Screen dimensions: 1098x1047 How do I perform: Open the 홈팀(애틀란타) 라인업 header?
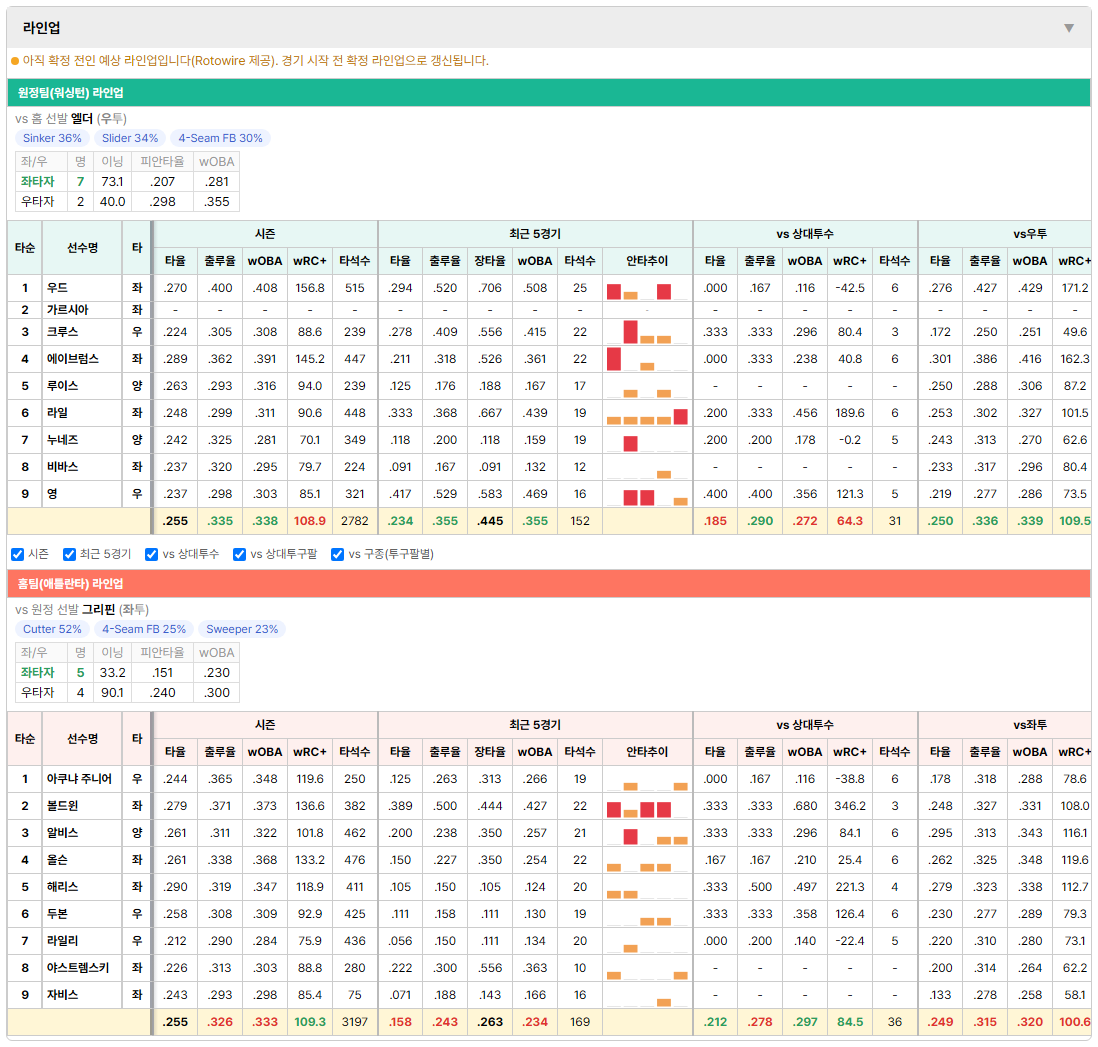click(x=549, y=583)
